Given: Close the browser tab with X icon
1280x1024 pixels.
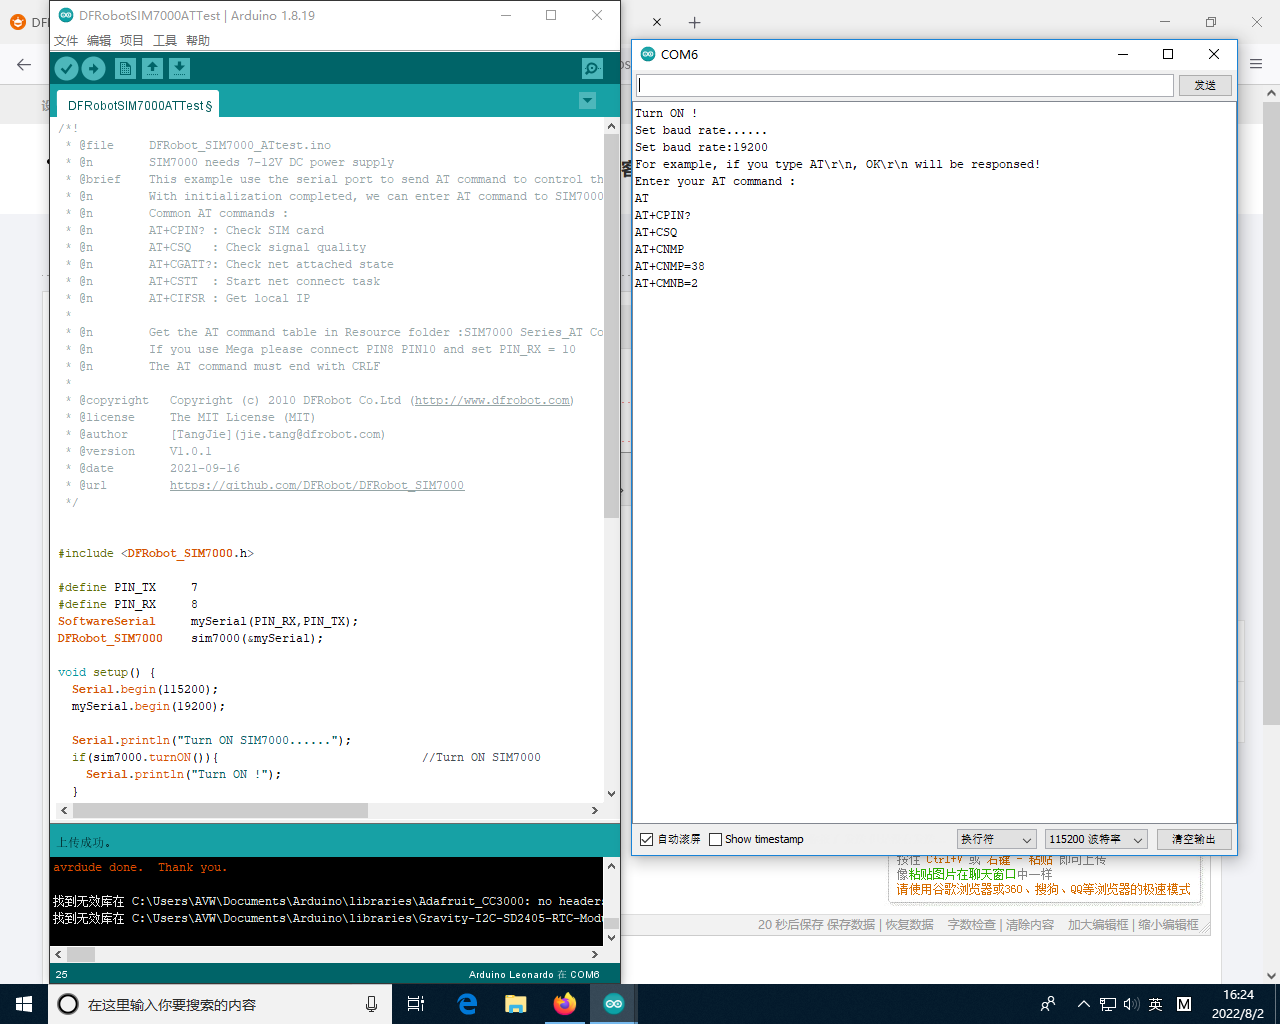Looking at the screenshot, I should pyautogui.click(x=657, y=22).
